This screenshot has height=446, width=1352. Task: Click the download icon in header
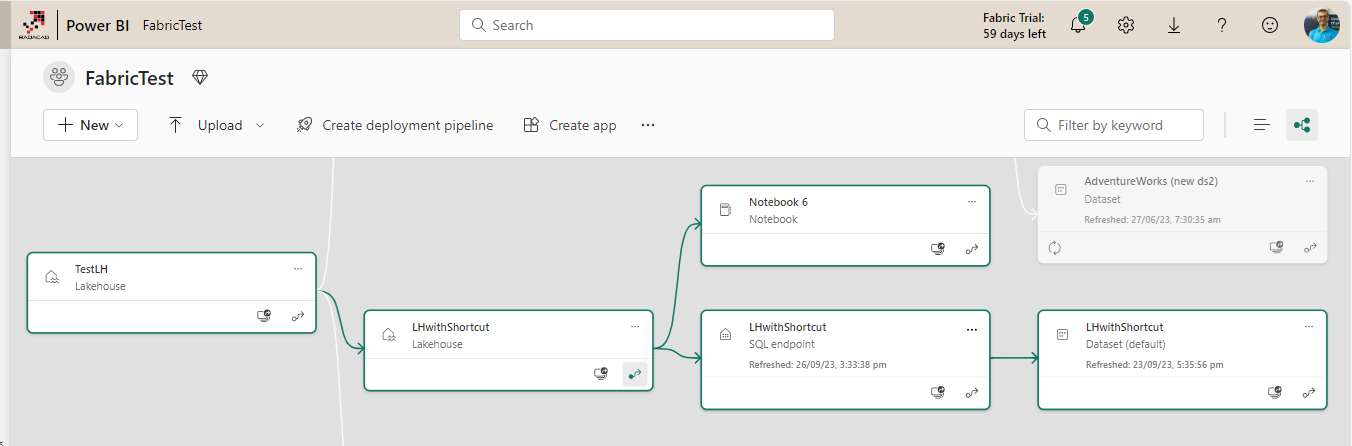tap(1174, 25)
